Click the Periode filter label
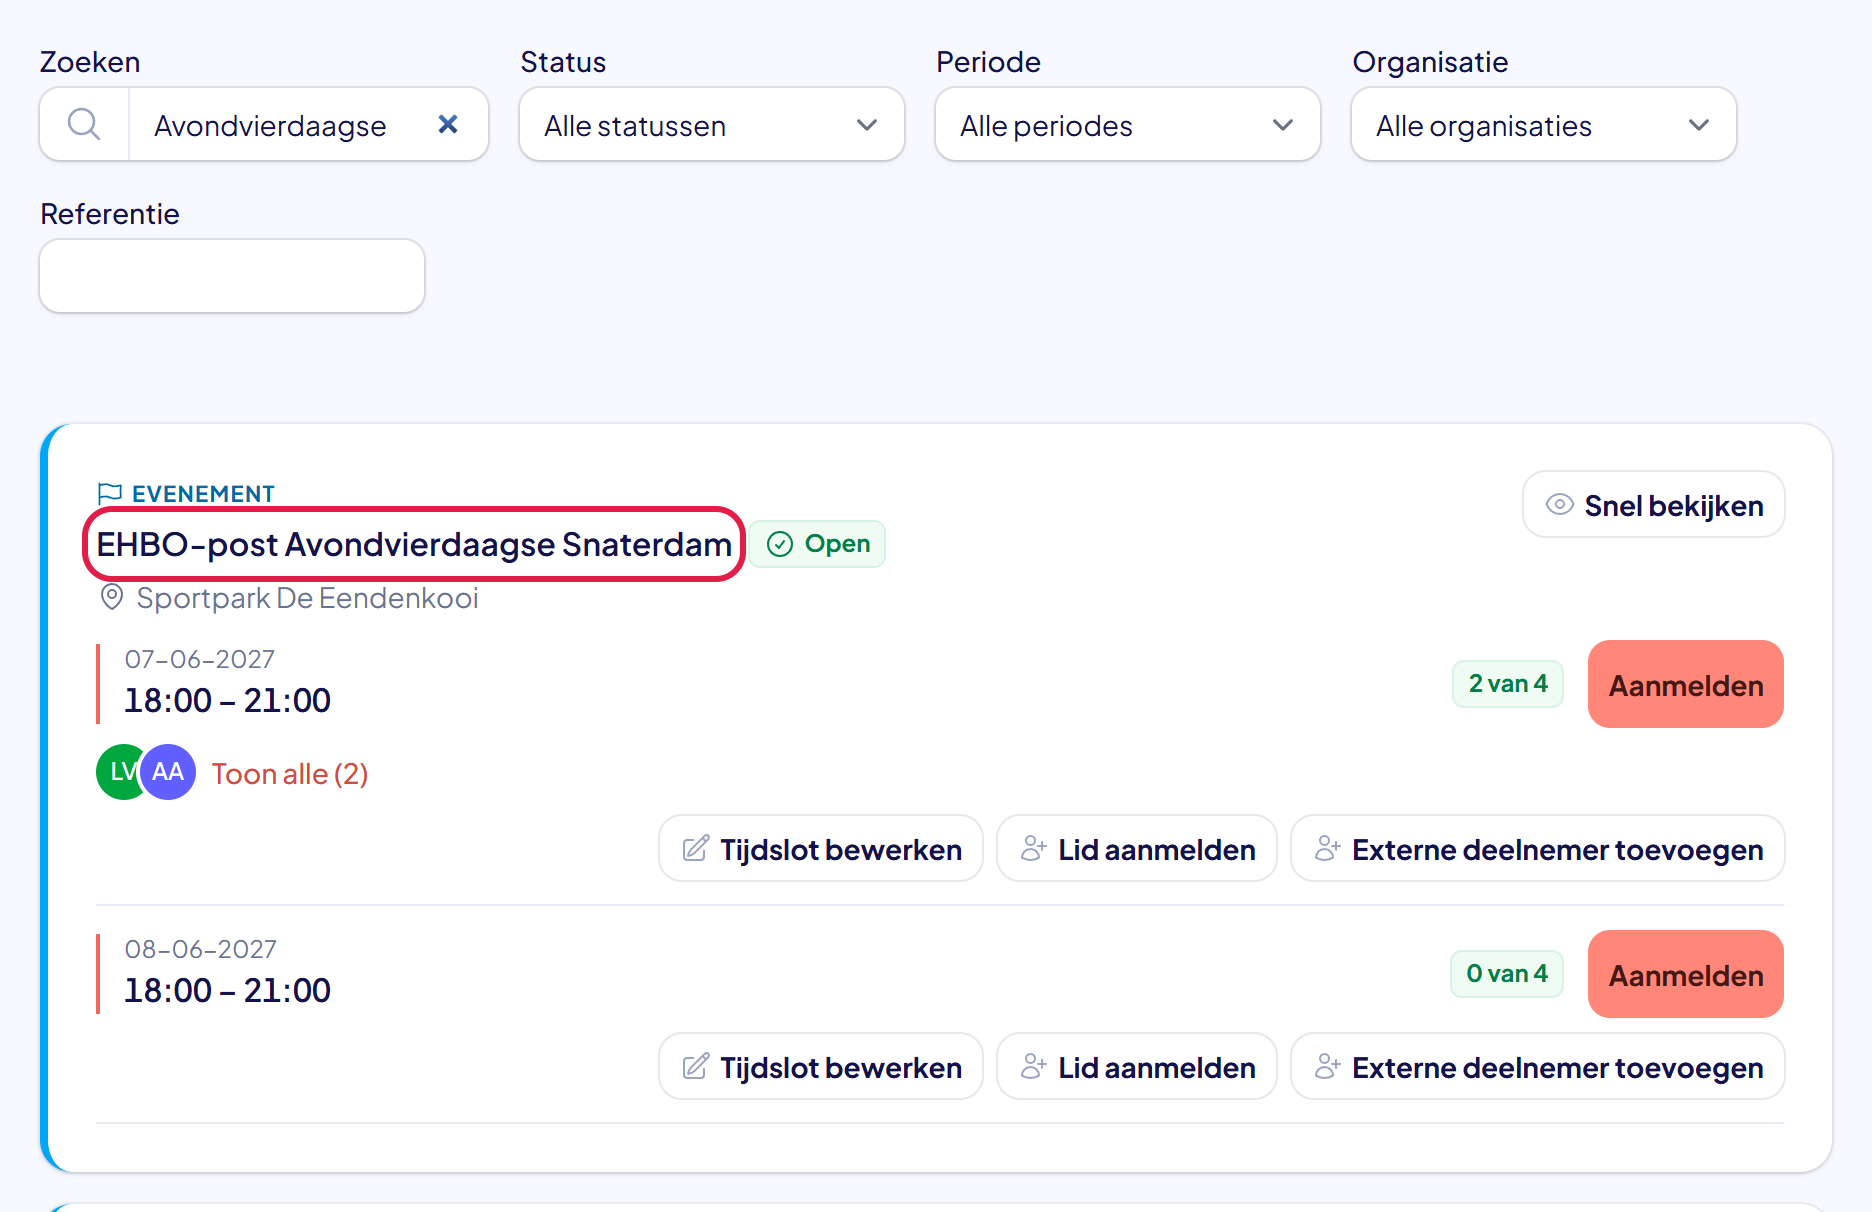1872x1212 pixels. pos(988,62)
